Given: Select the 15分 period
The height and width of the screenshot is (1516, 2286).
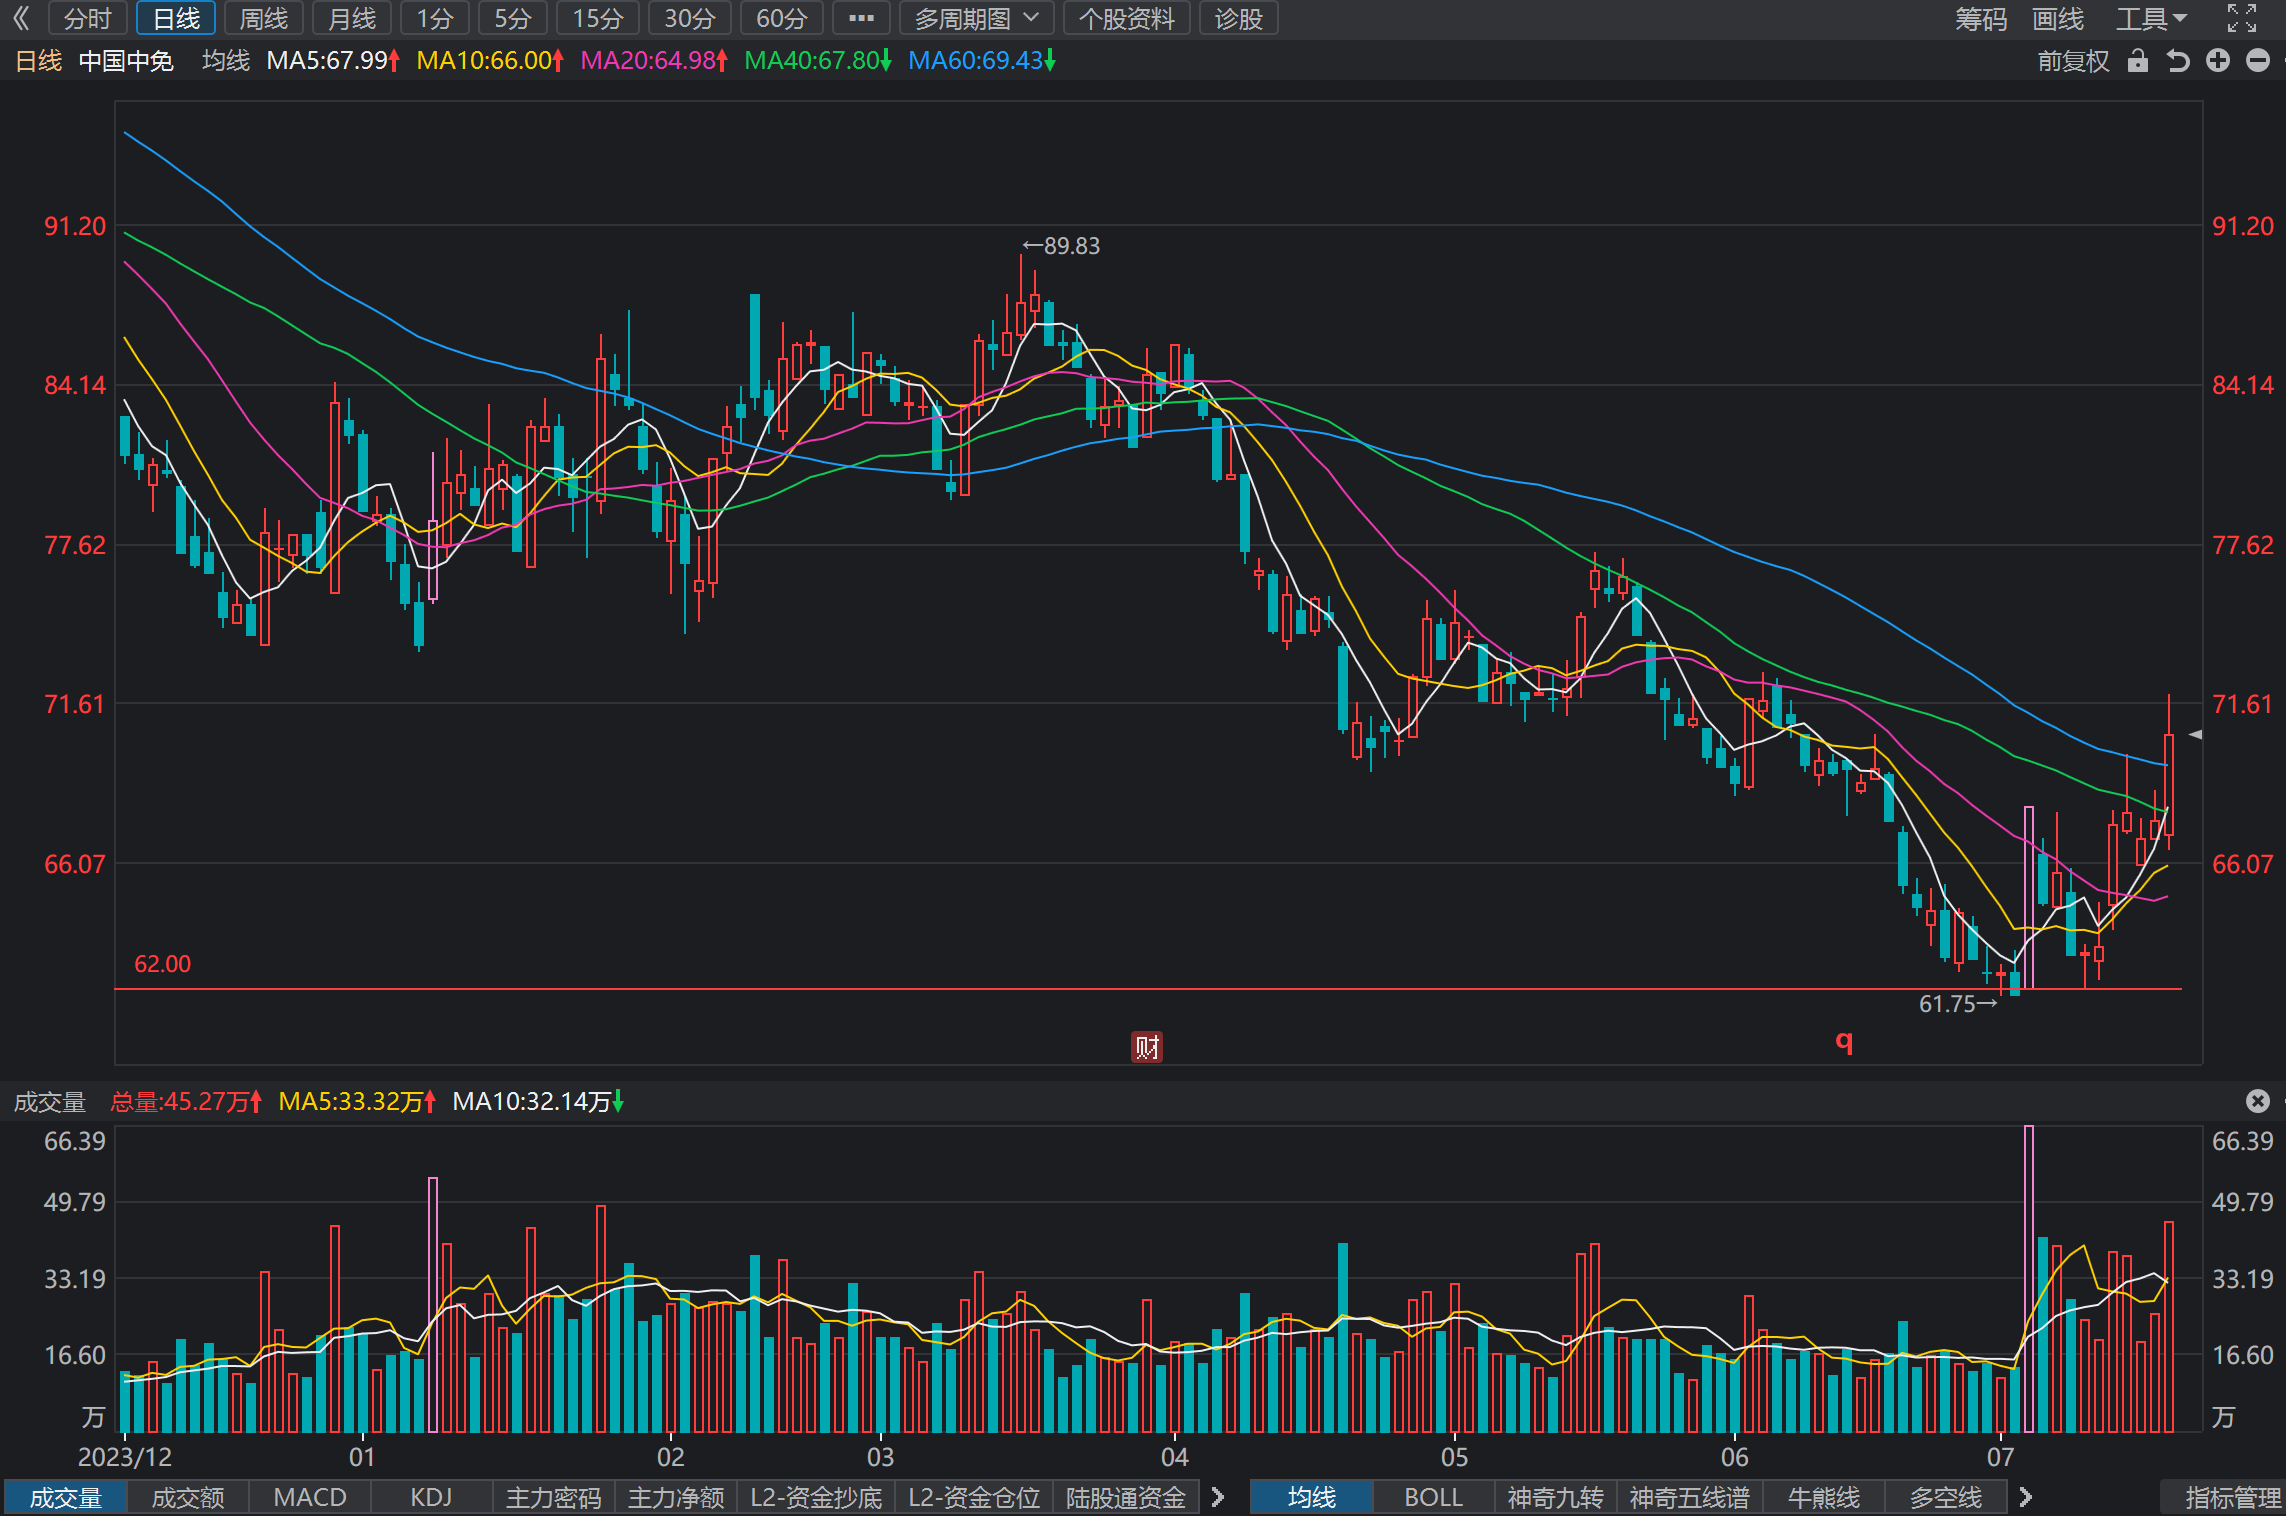Looking at the screenshot, I should [598, 18].
